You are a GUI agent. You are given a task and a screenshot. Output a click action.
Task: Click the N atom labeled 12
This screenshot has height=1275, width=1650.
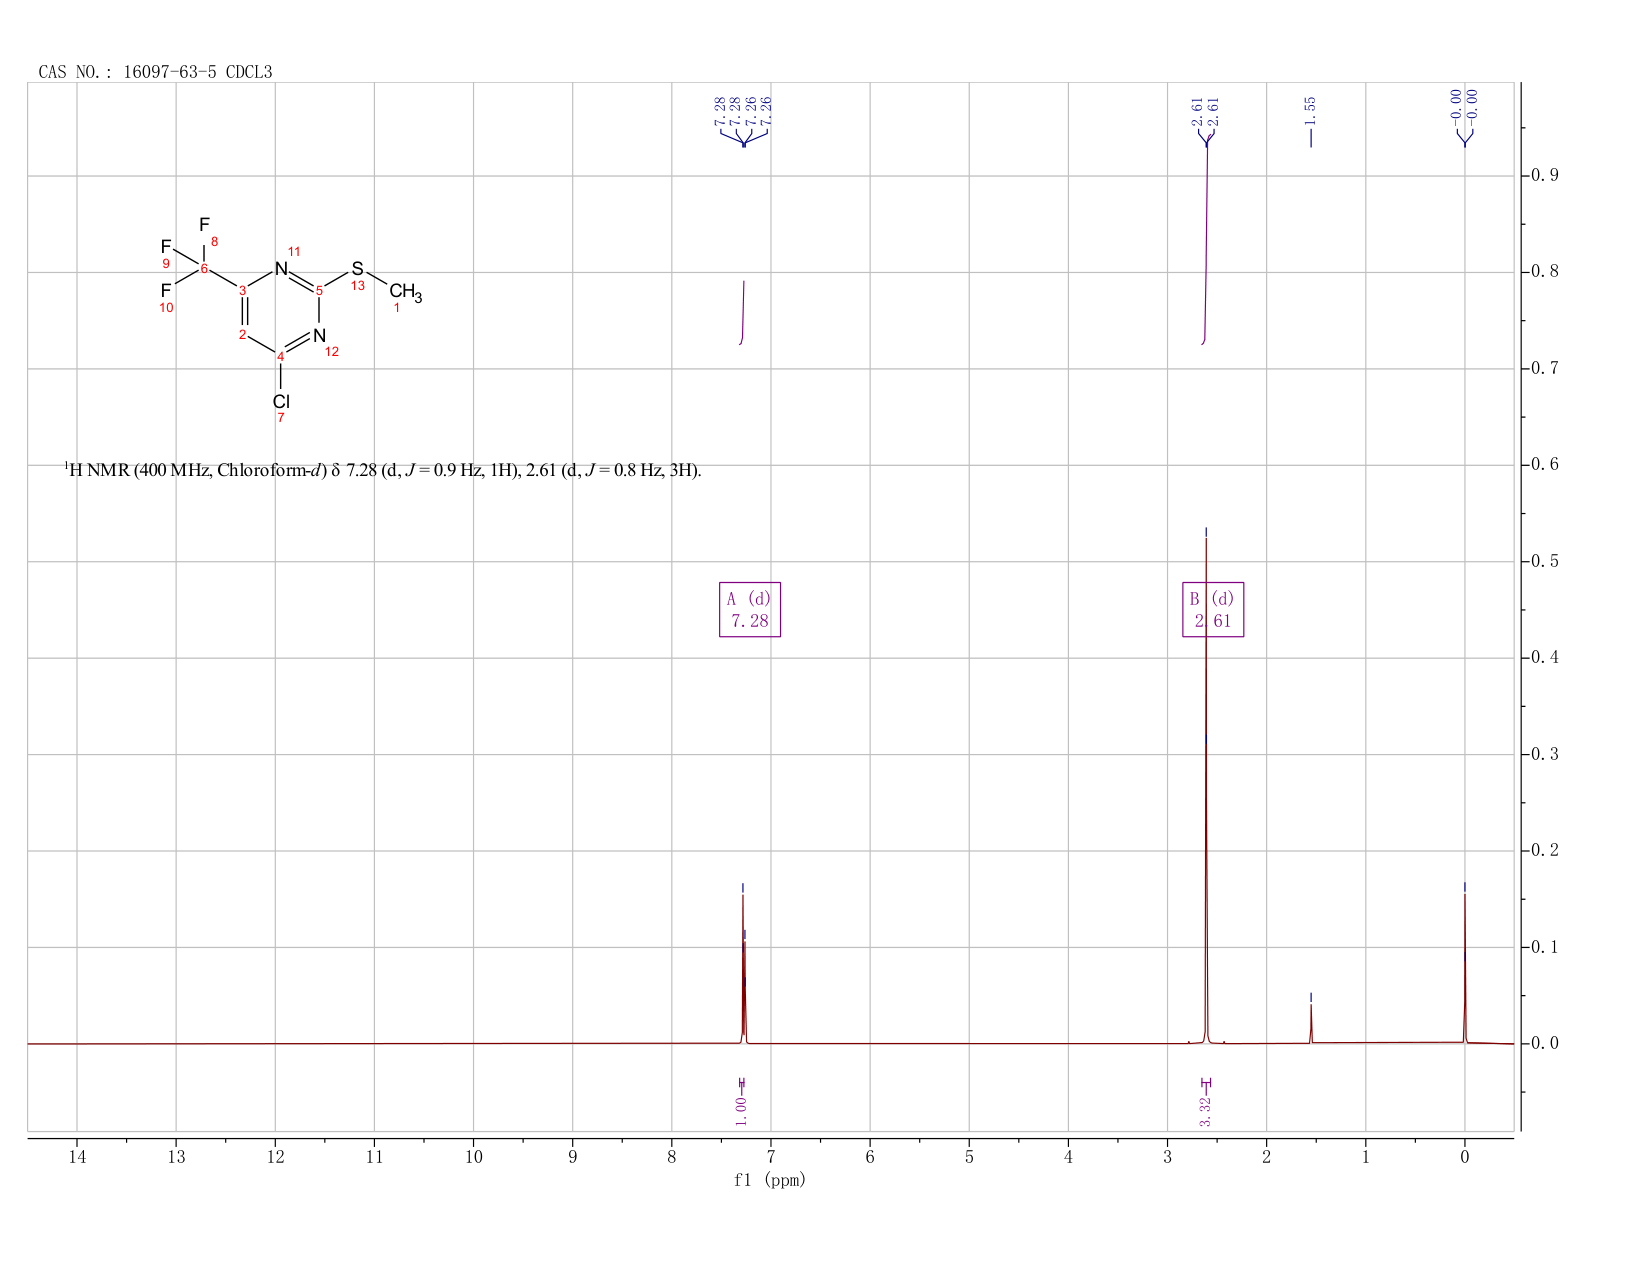pos(319,335)
